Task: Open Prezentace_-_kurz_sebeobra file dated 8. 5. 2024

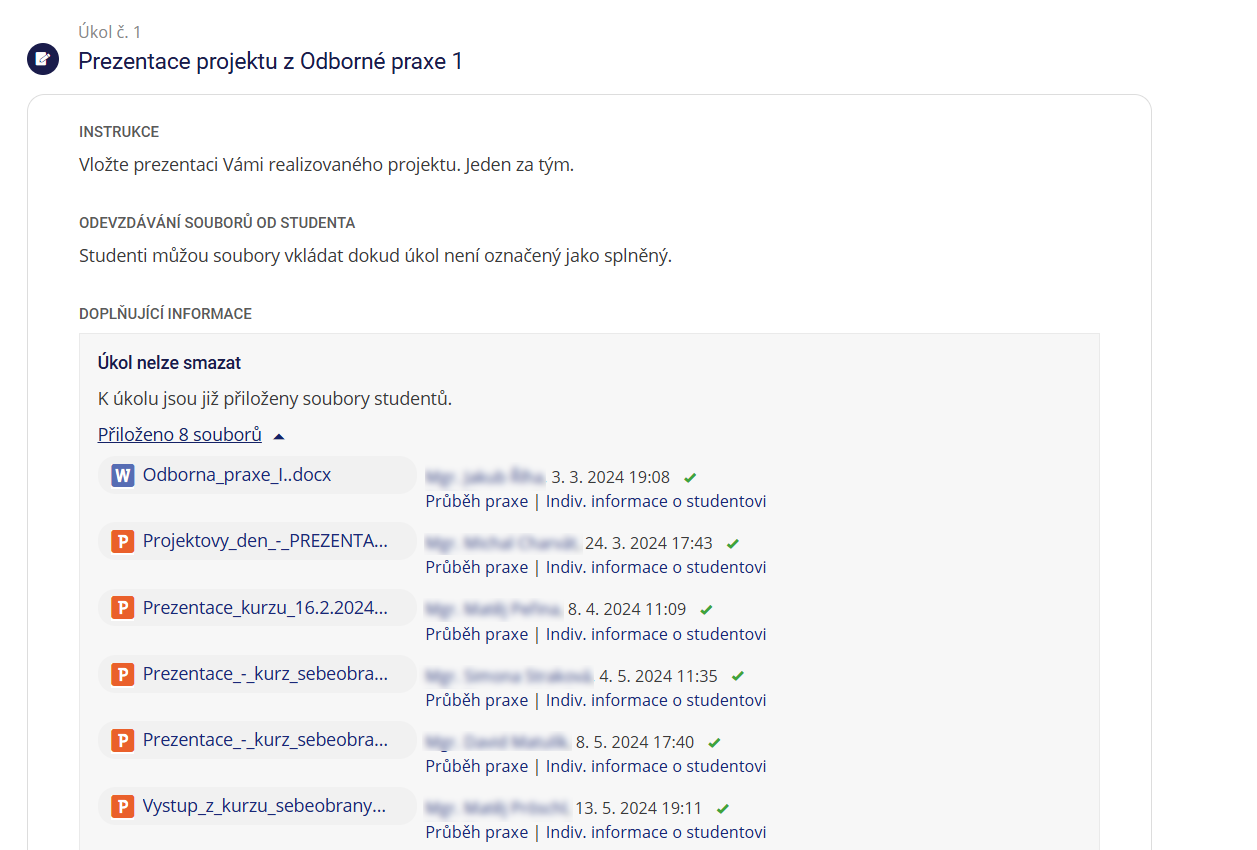Action: coord(264,740)
